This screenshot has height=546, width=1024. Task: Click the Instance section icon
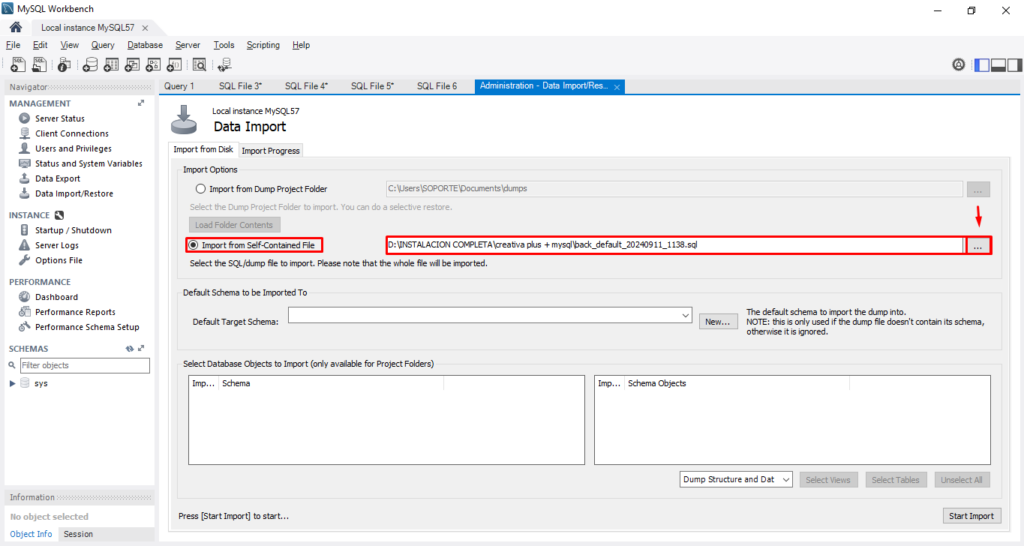coord(59,215)
